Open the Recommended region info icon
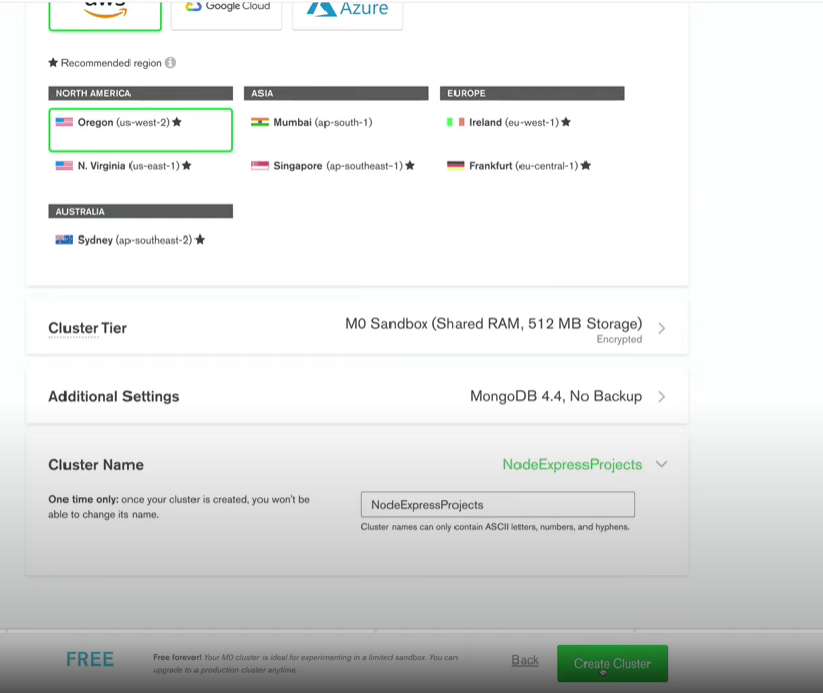 (x=170, y=62)
